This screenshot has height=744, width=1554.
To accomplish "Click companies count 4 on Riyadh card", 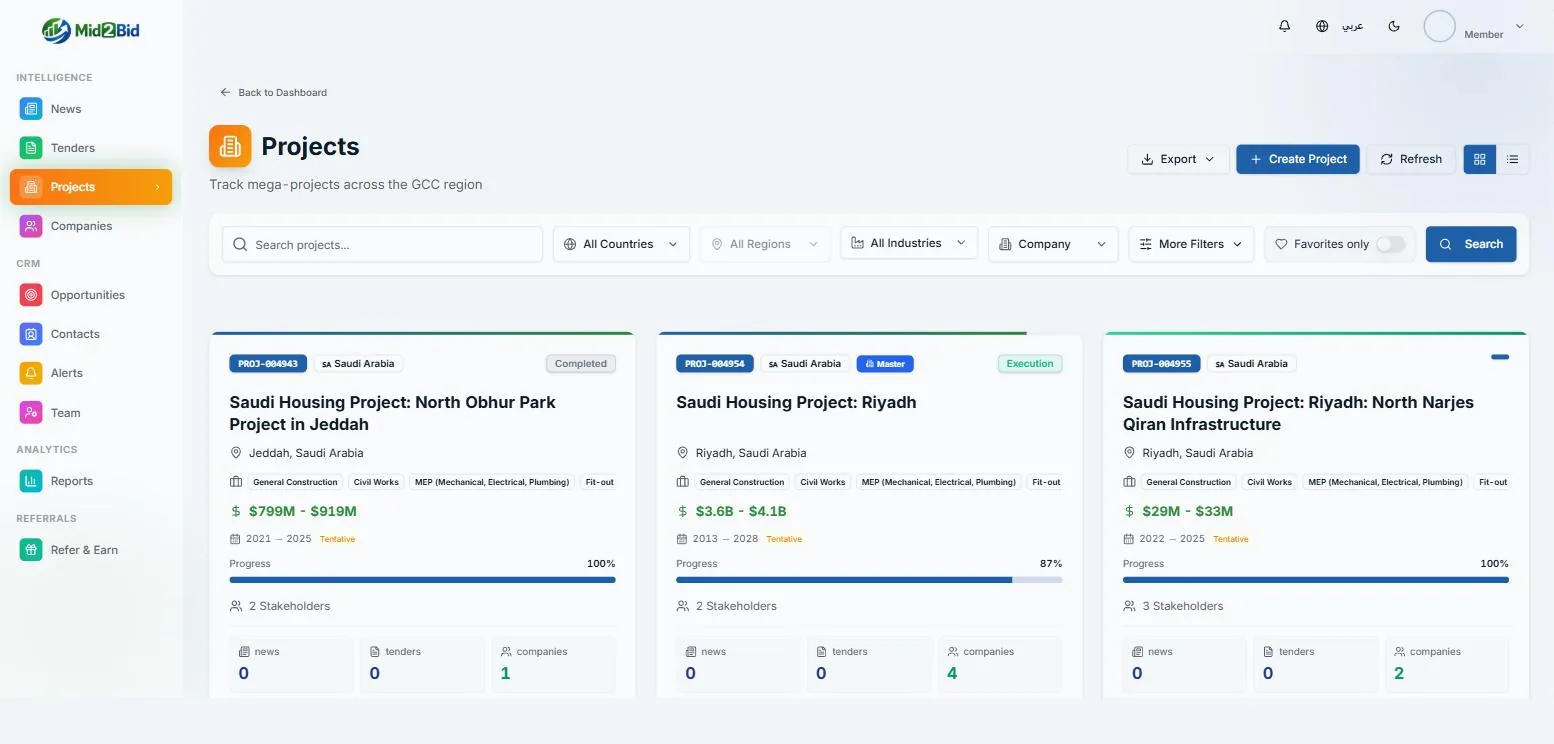I will pos(952,673).
